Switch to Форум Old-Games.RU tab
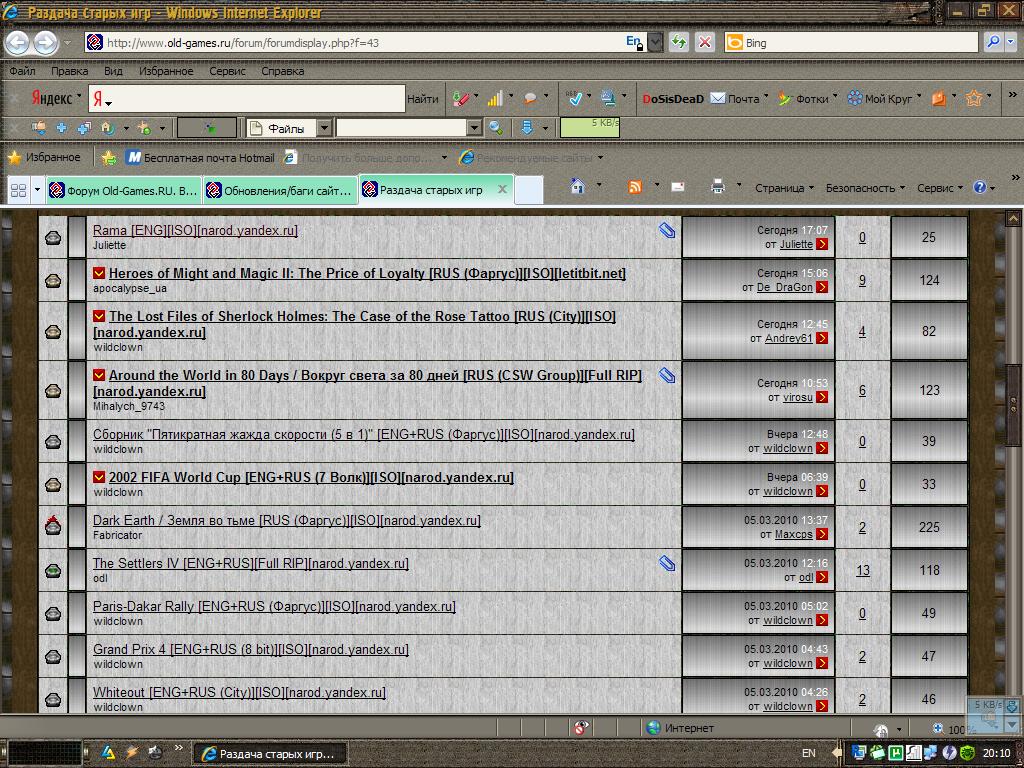1024x768 pixels. (x=123, y=190)
